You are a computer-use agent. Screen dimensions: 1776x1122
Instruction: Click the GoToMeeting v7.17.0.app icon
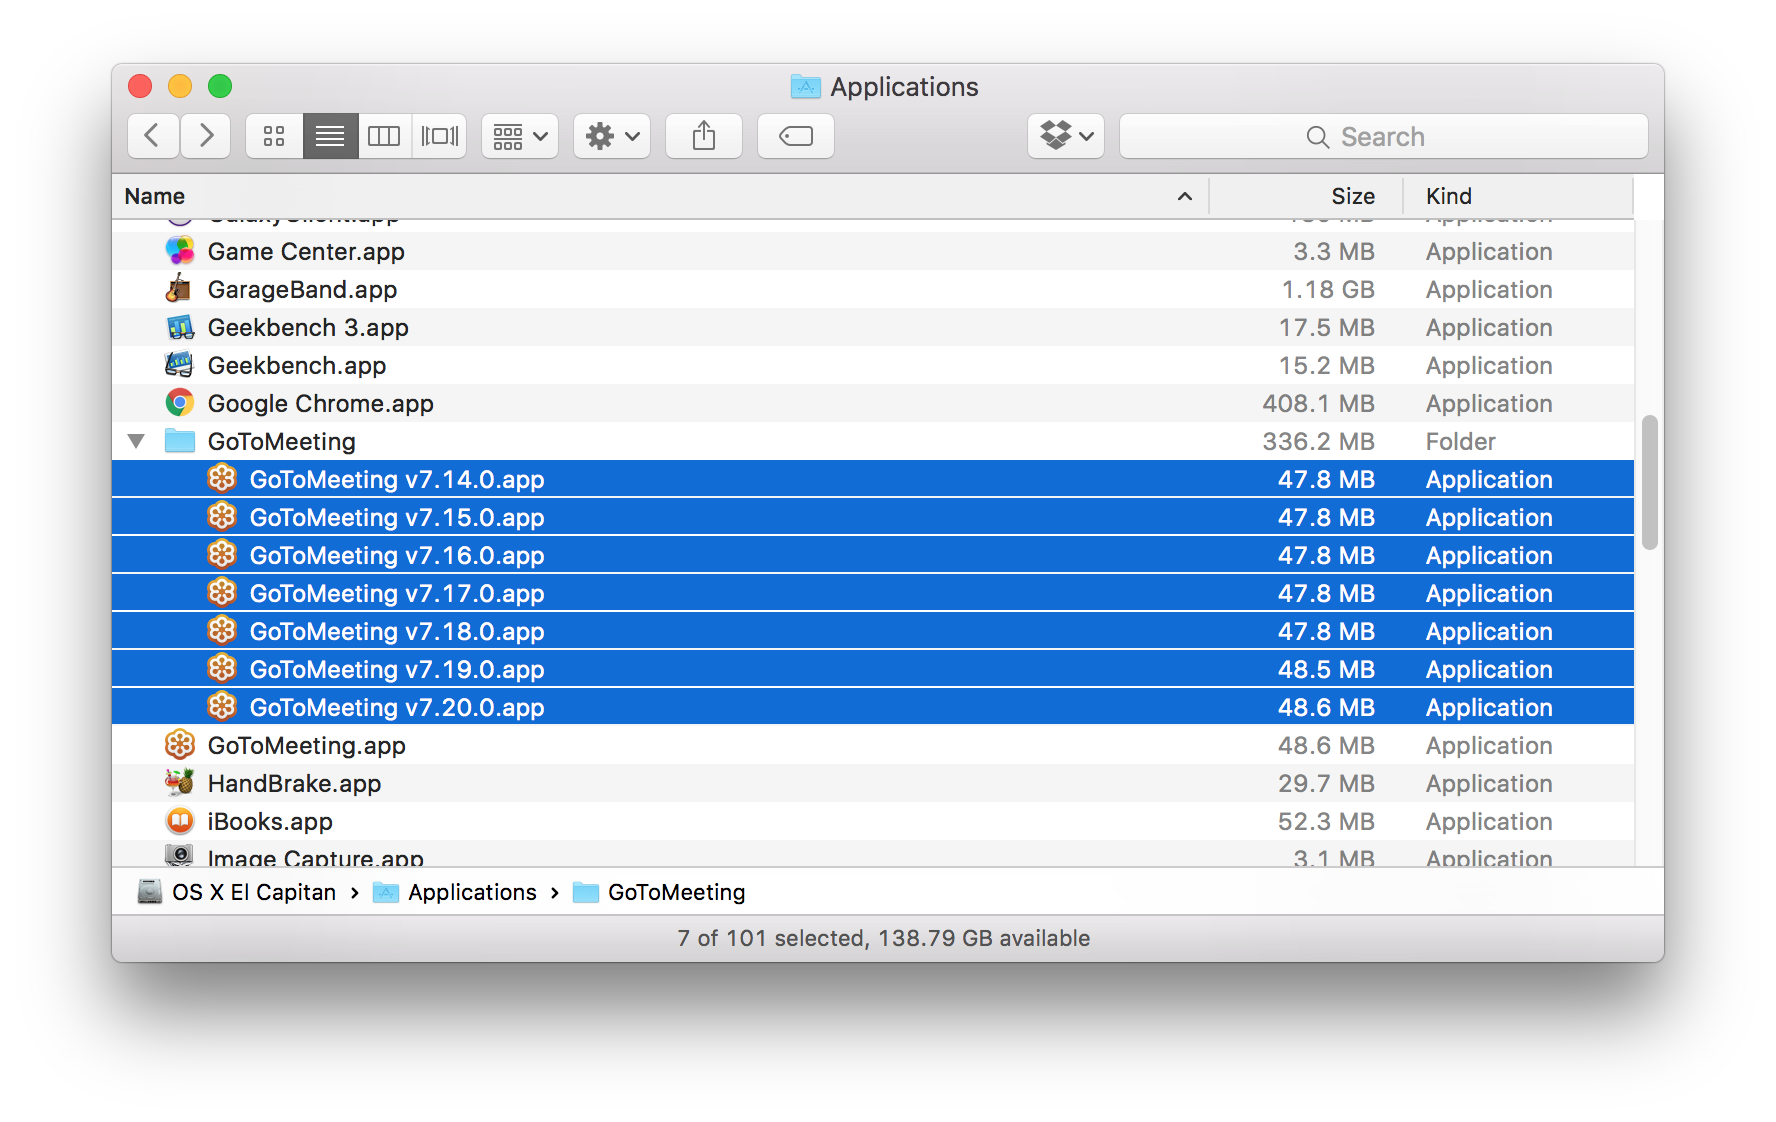click(x=222, y=593)
